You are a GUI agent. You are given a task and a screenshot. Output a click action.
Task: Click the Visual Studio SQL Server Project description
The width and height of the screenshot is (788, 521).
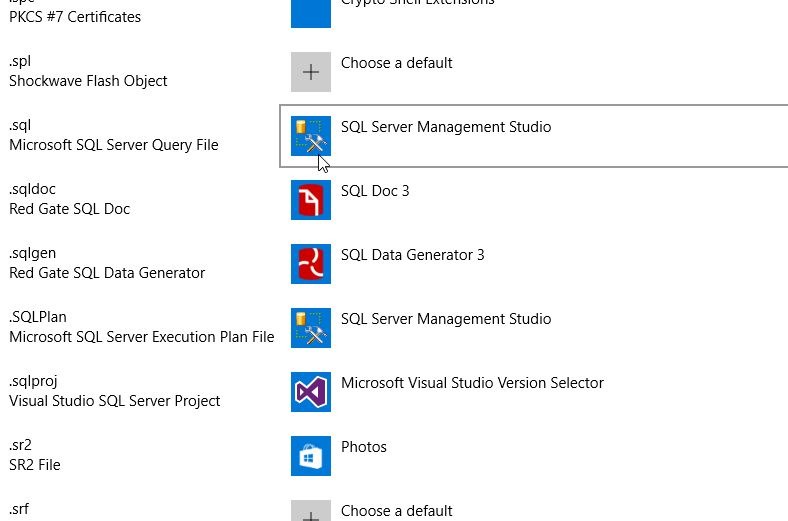tap(114, 401)
